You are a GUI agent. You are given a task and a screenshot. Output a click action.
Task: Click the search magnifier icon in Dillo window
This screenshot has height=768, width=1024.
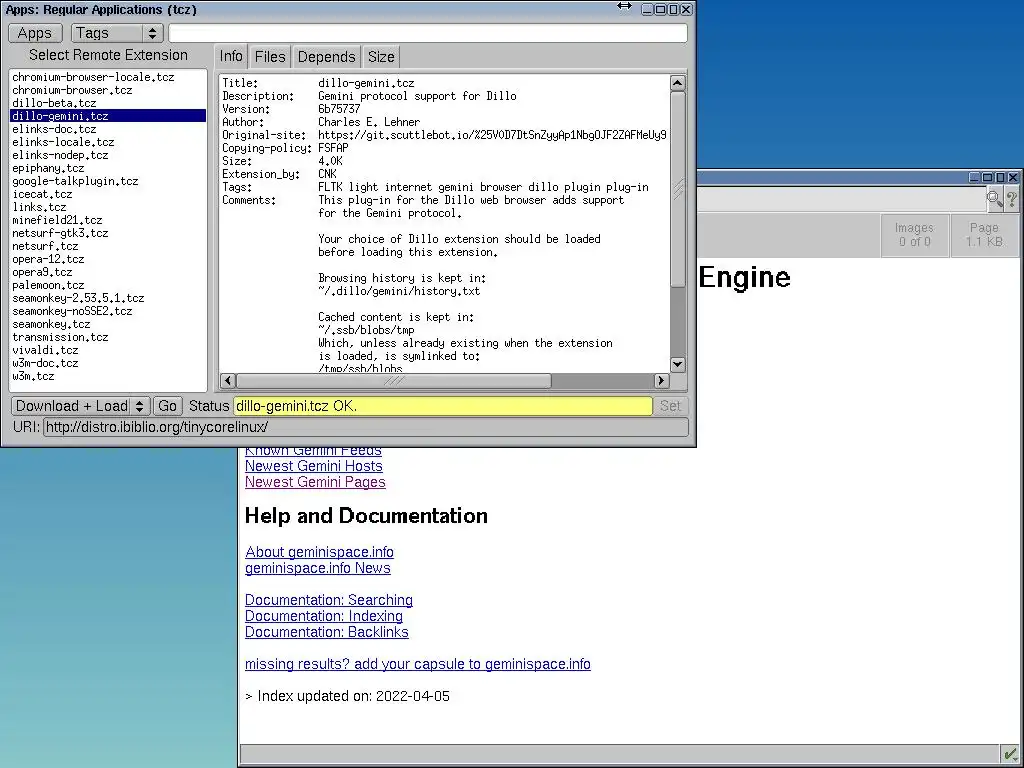click(994, 199)
